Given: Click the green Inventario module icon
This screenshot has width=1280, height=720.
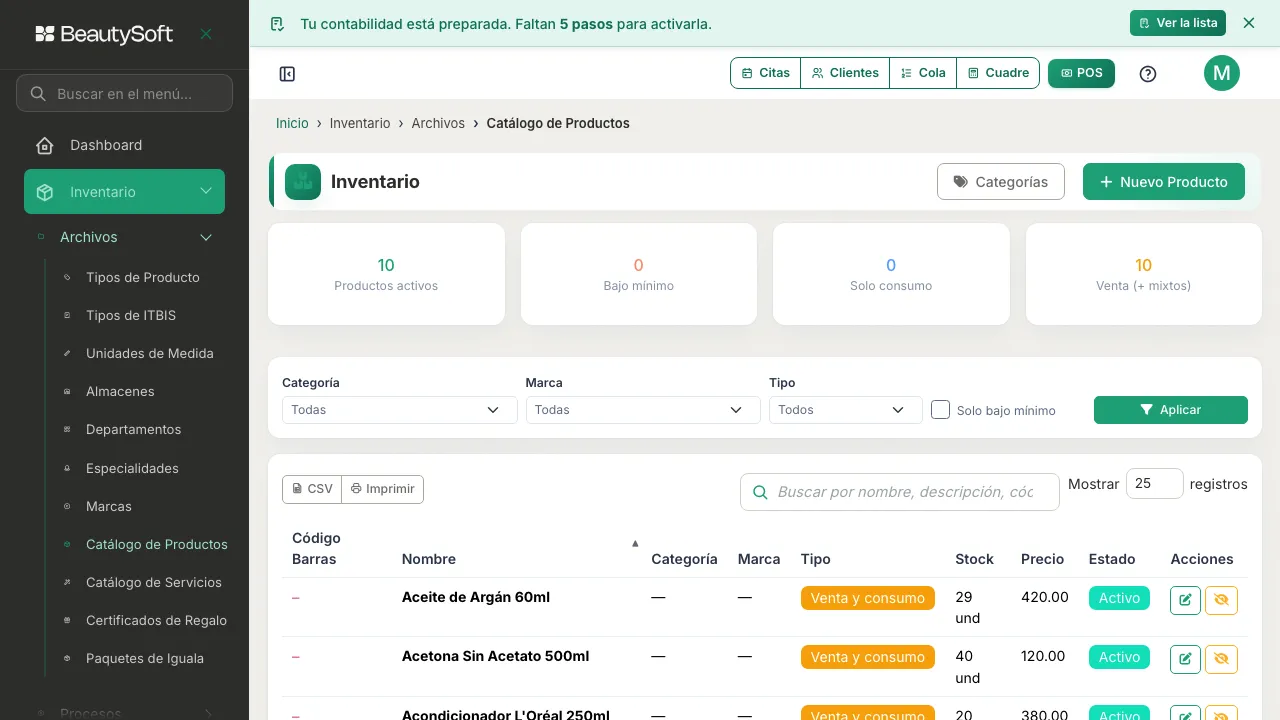Looking at the screenshot, I should (303, 182).
